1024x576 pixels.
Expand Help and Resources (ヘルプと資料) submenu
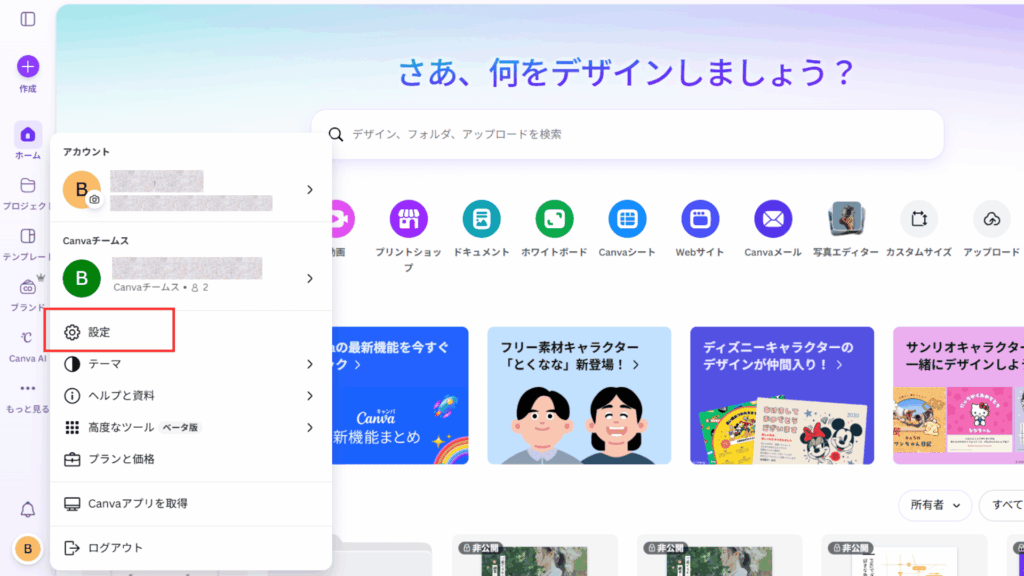tap(190, 396)
